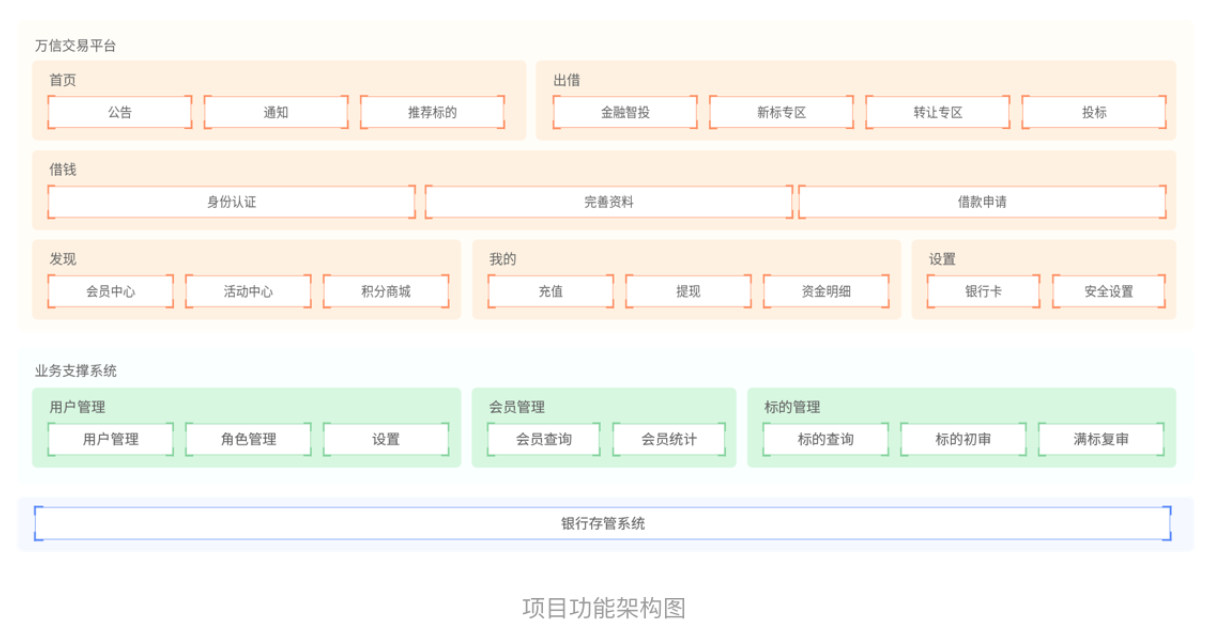This screenshot has height=635, width=1205.
Task: Open the 推荐标的 box
Action: coord(432,112)
